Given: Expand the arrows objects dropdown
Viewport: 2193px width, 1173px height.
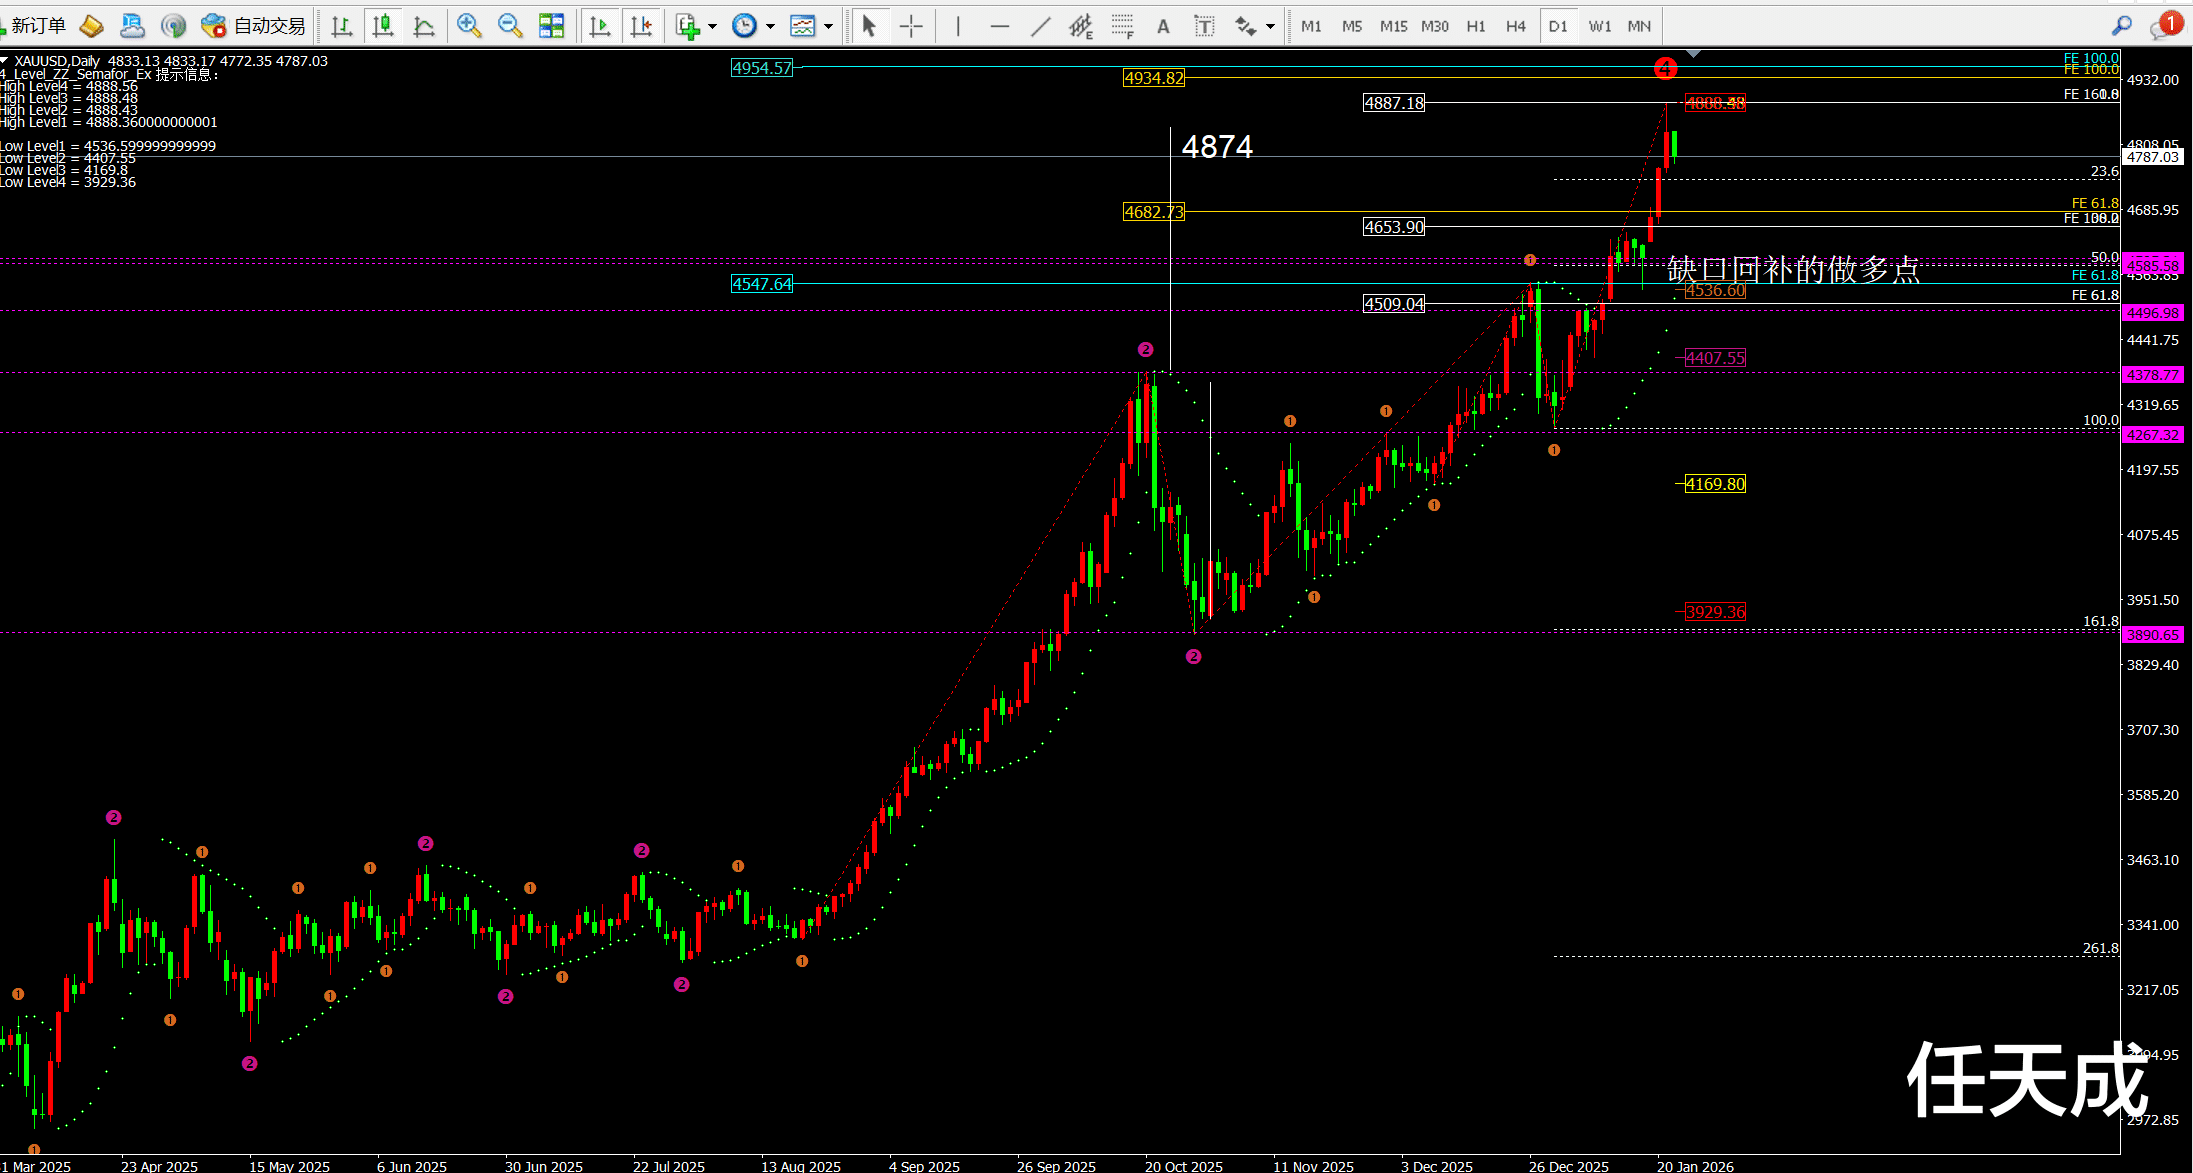Looking at the screenshot, I should pyautogui.click(x=1270, y=26).
